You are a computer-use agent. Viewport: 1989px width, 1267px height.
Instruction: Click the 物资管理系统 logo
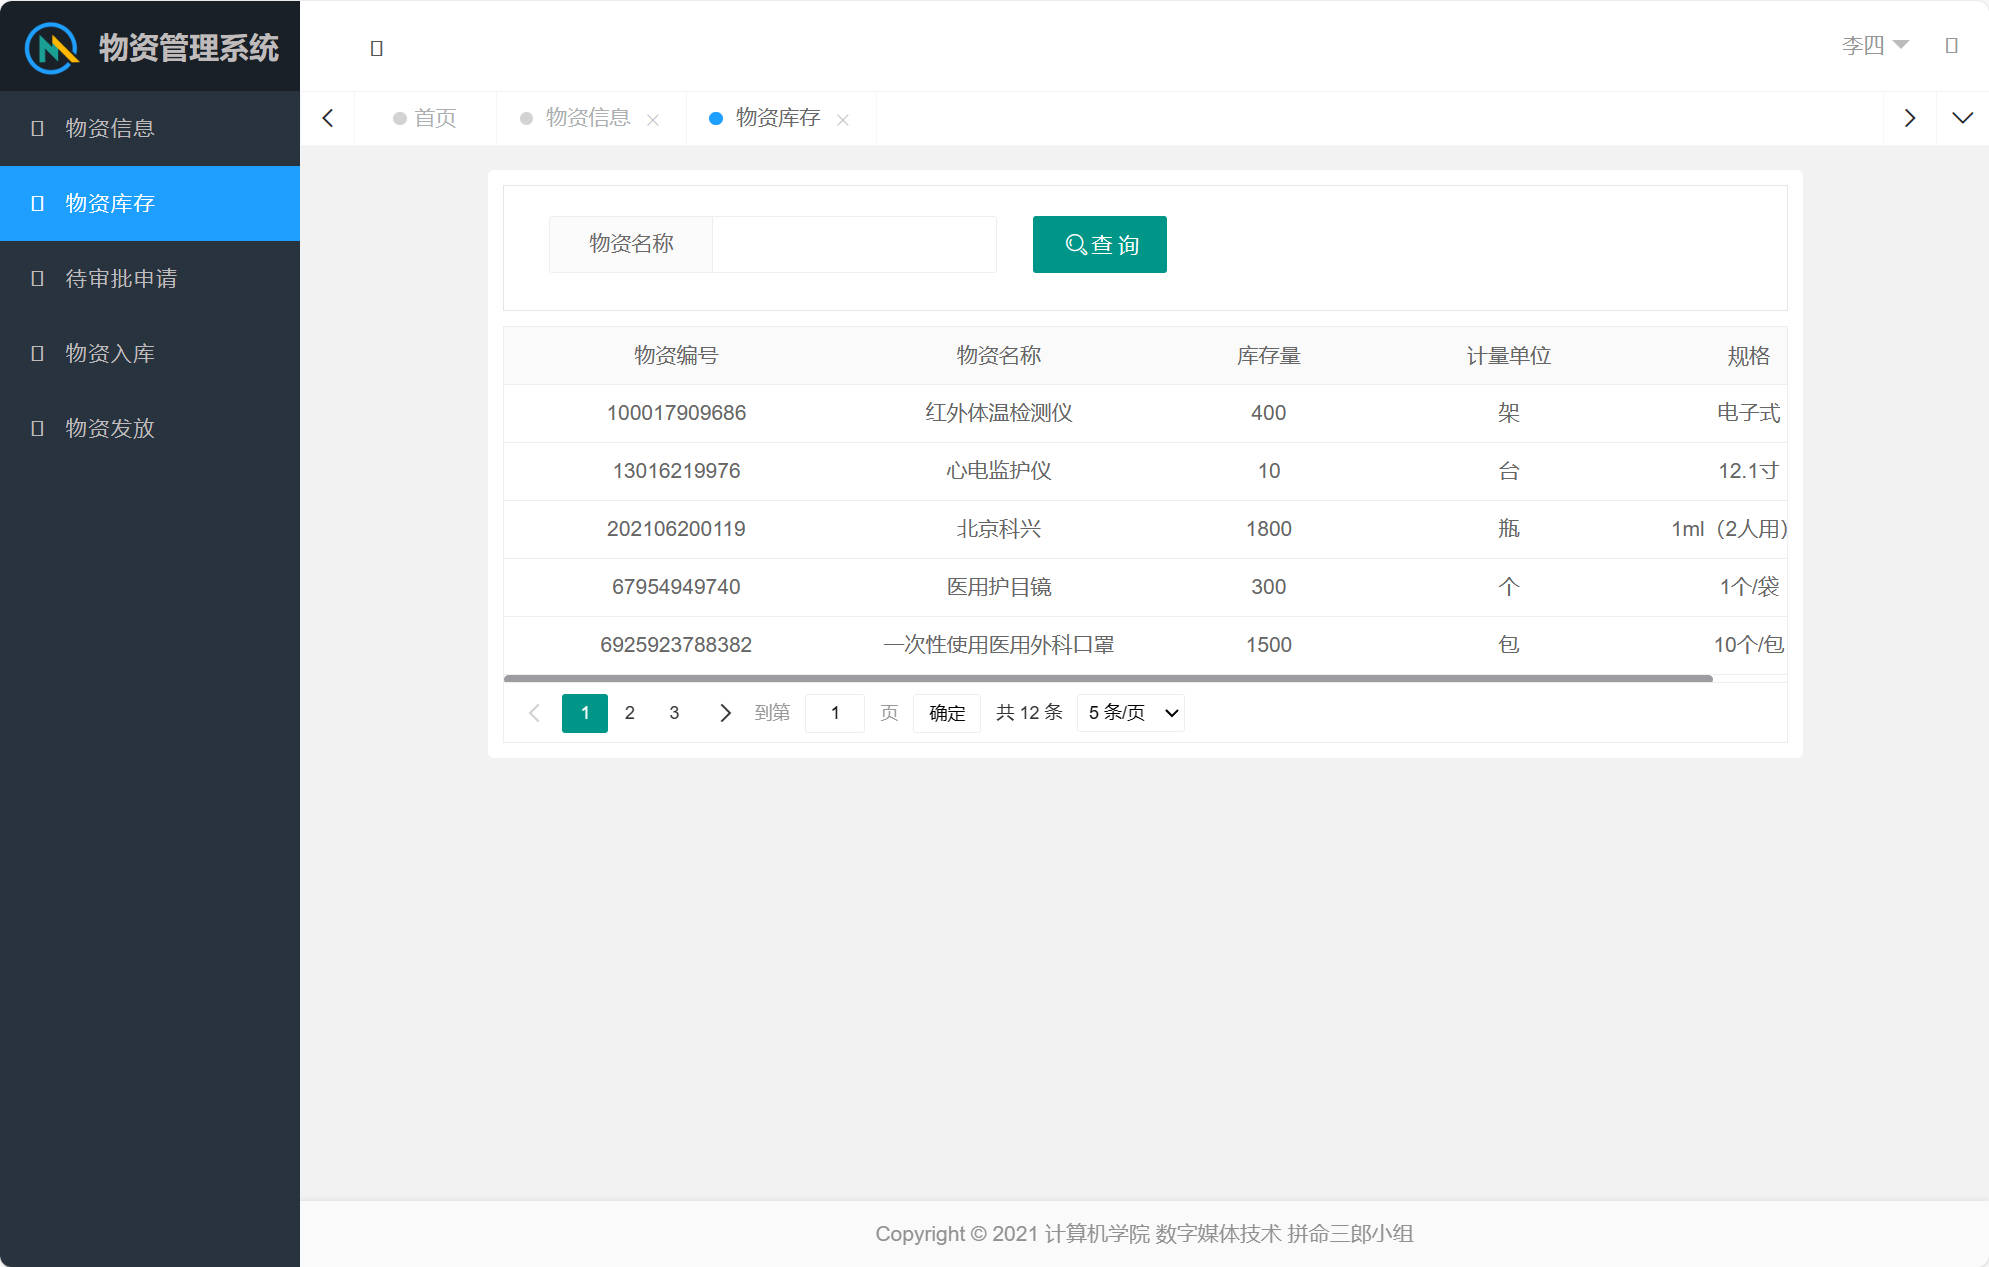coord(150,46)
